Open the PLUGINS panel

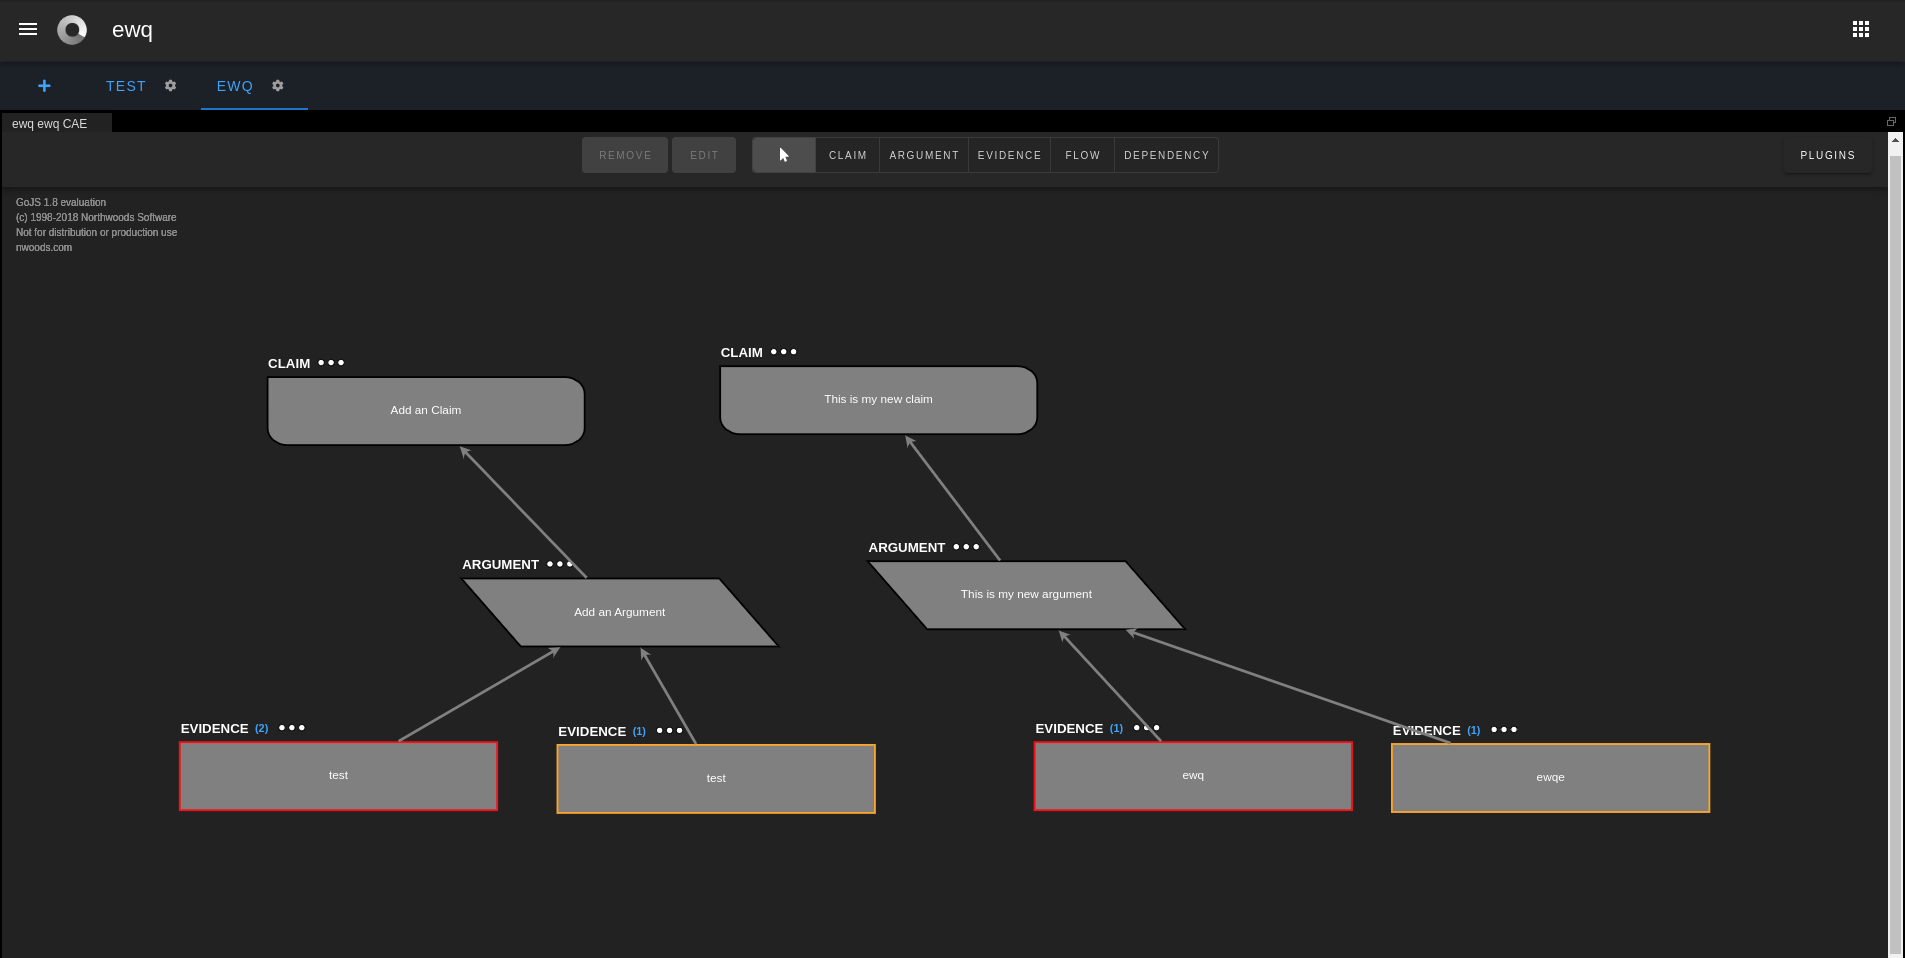tap(1828, 155)
